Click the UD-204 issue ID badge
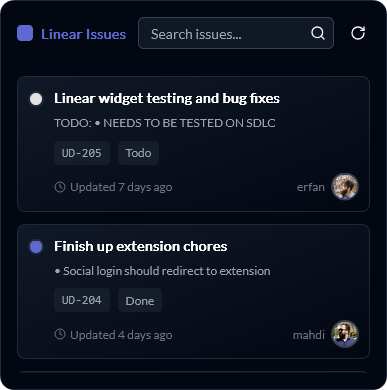Screen dimensions: 387x390 (x=82, y=300)
